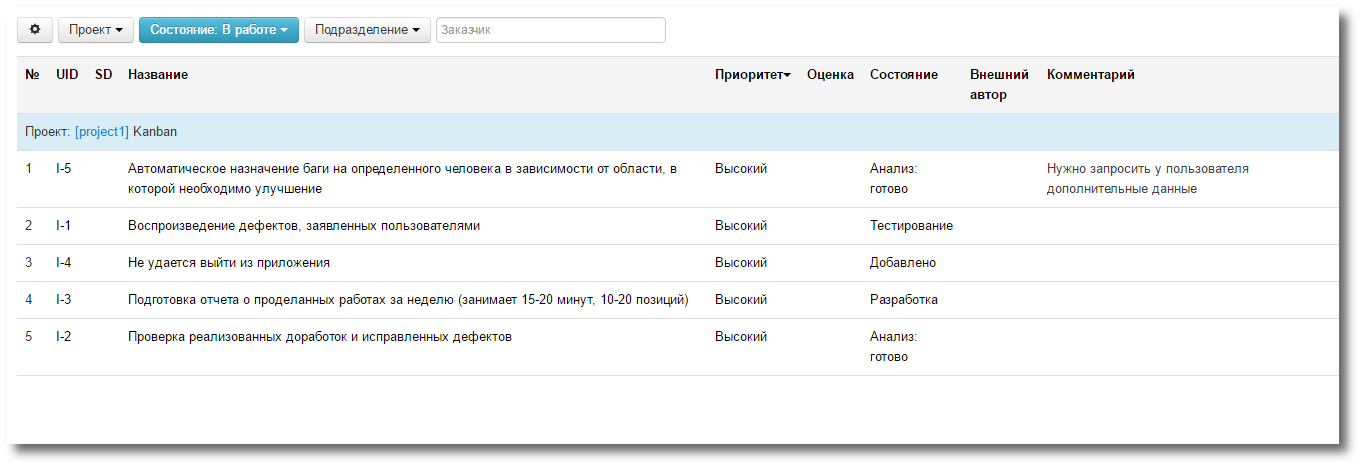This screenshot has height=467, width=1362.
Task: Click row number 1 cell
Action: [x=29, y=169]
